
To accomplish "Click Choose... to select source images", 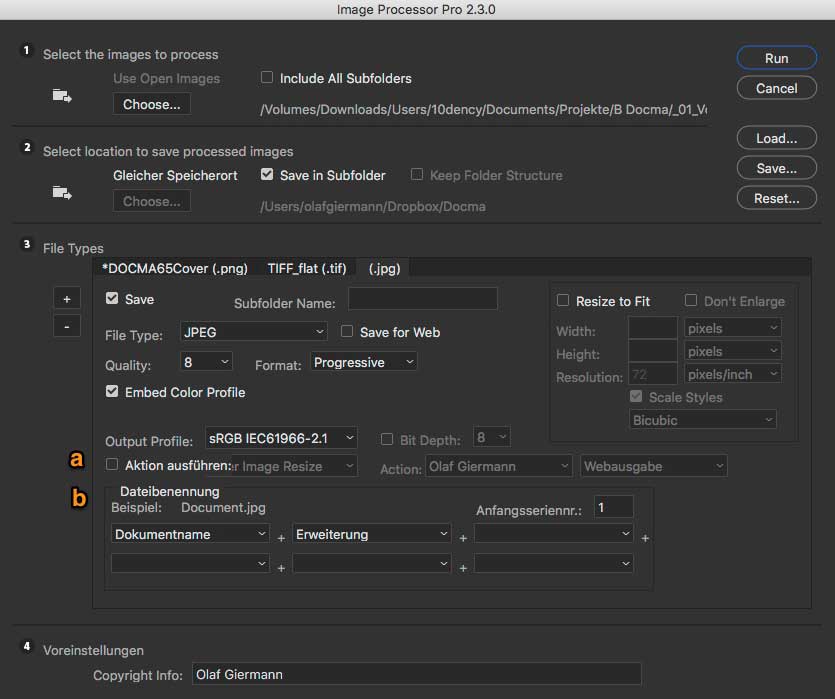I will tap(152, 104).
